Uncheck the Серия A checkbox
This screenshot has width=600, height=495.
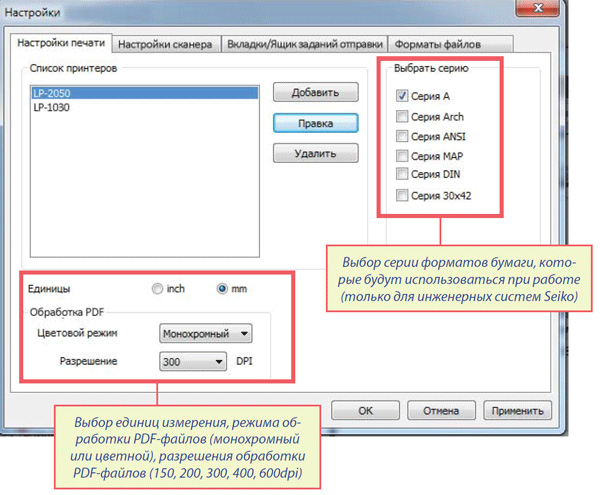tap(402, 97)
